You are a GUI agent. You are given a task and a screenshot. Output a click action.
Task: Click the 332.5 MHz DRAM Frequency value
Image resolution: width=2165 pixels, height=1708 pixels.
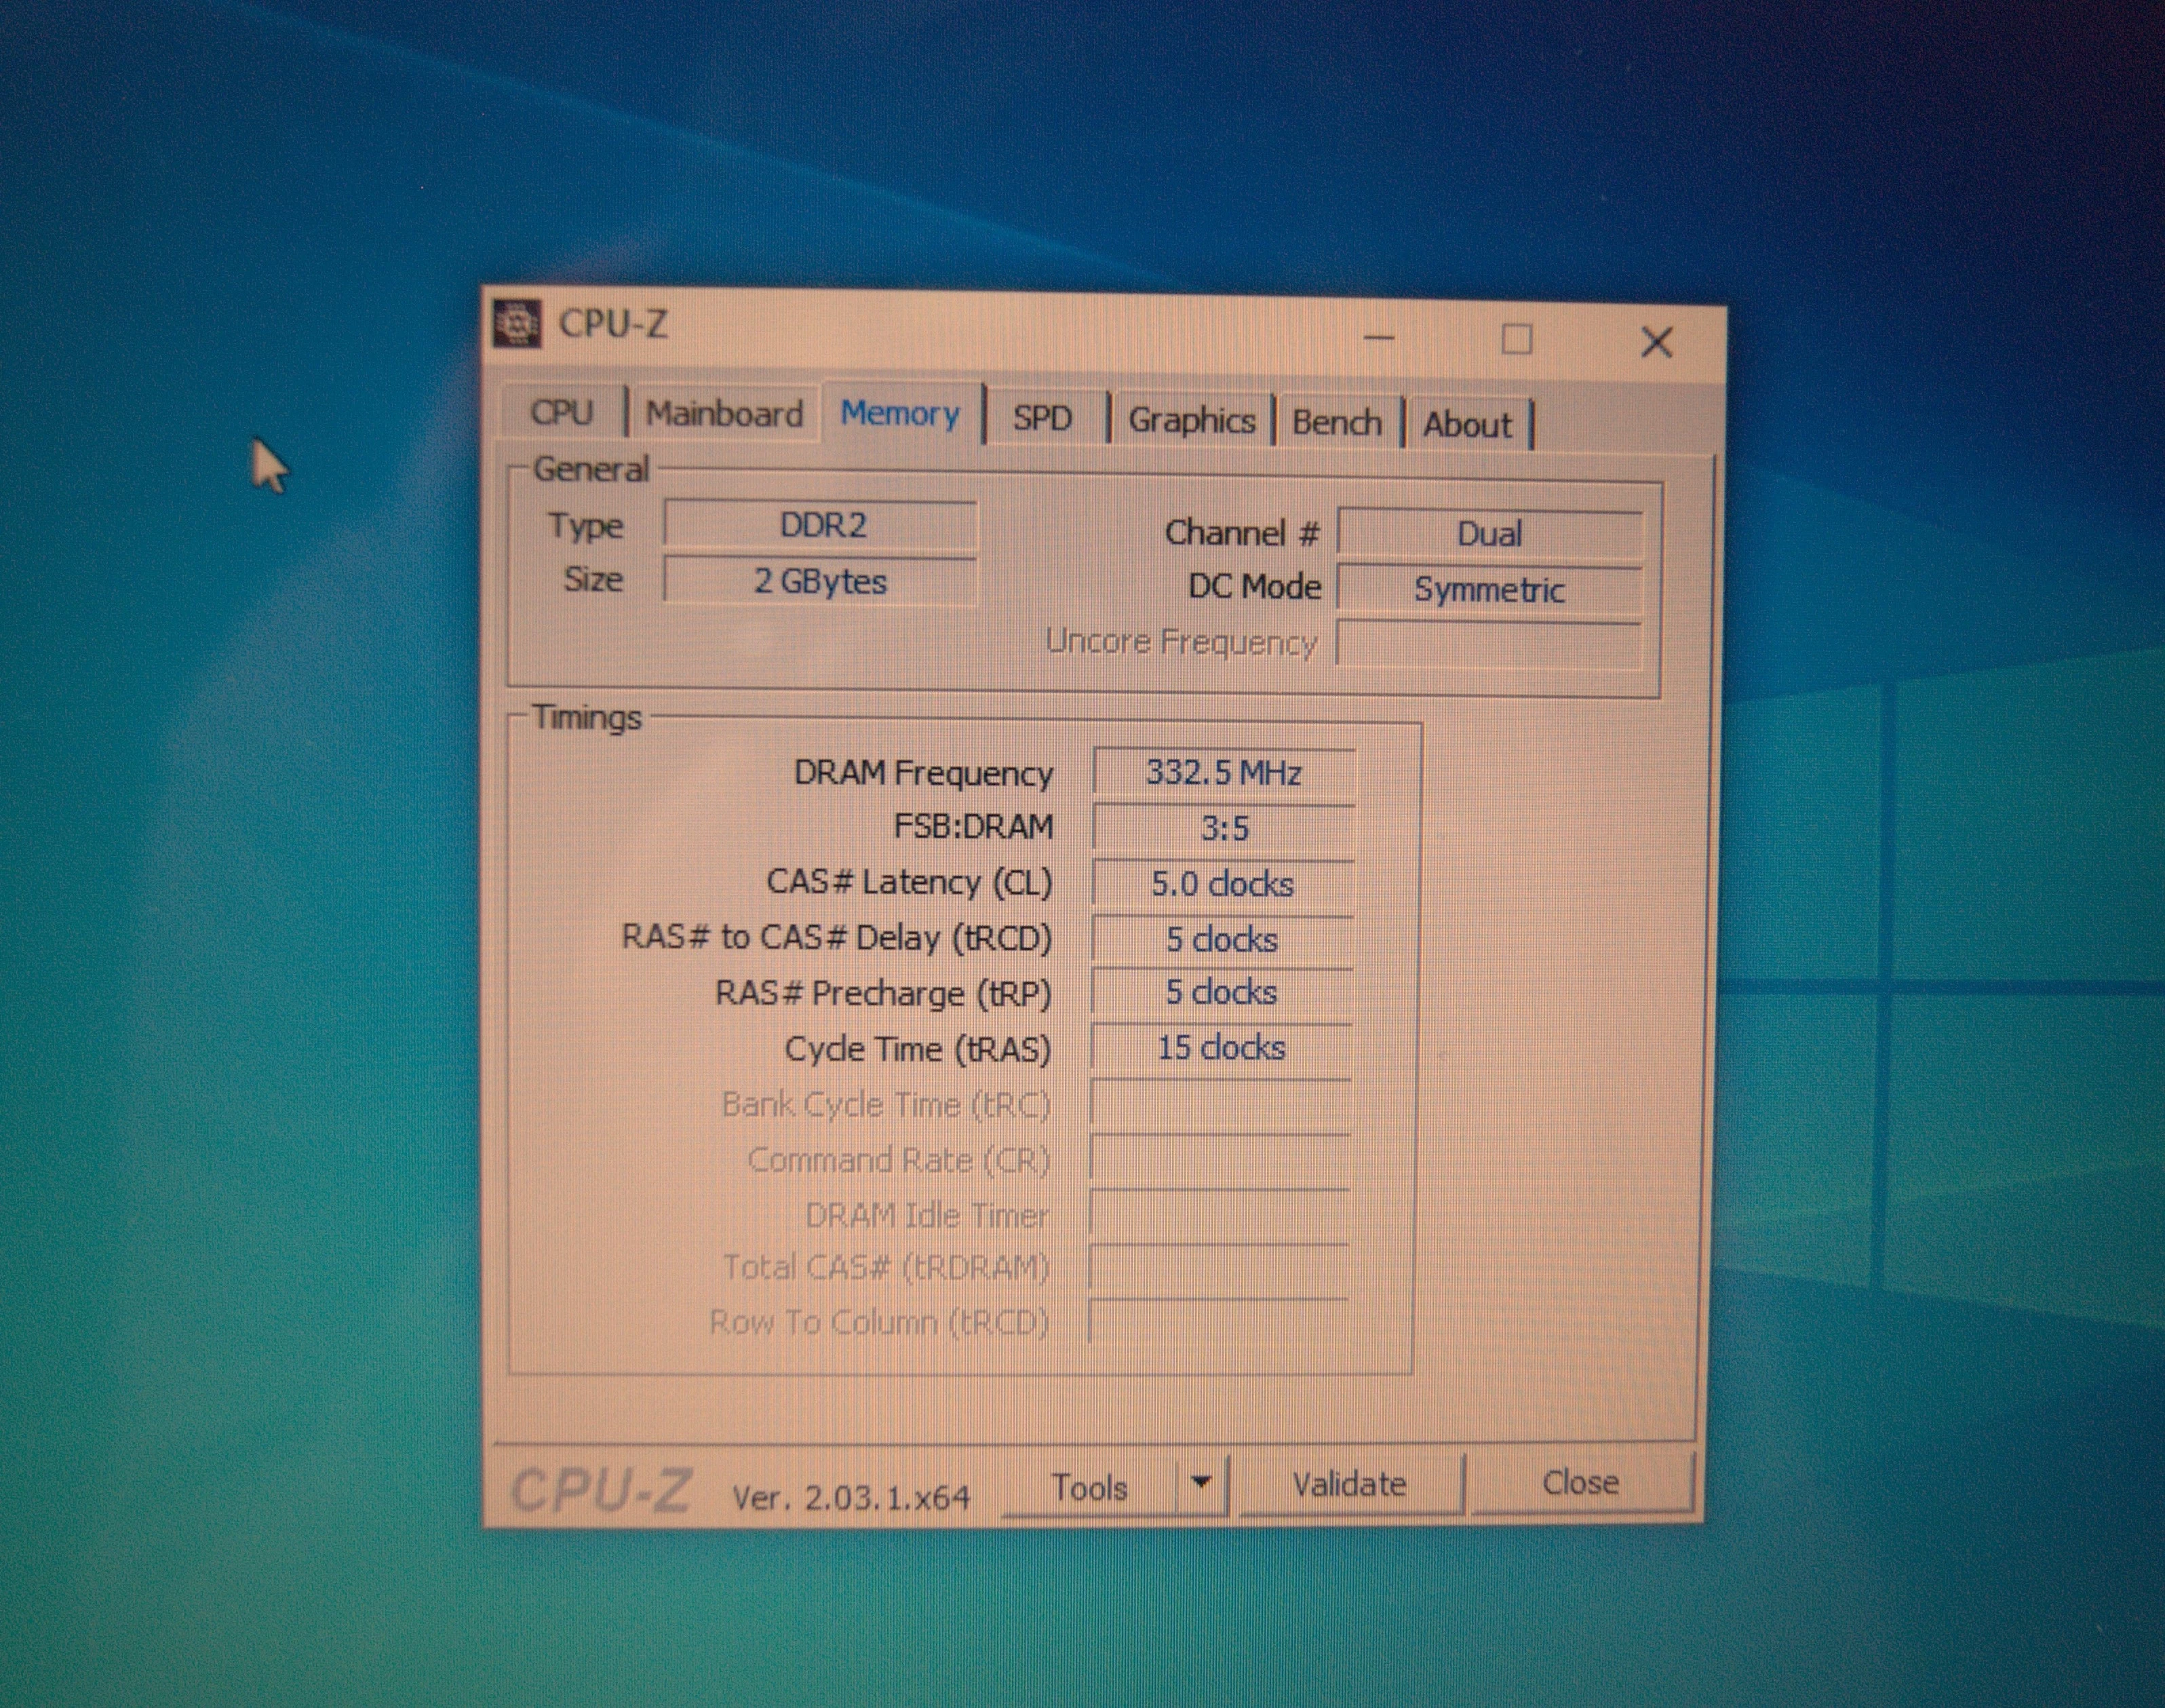point(1224,773)
